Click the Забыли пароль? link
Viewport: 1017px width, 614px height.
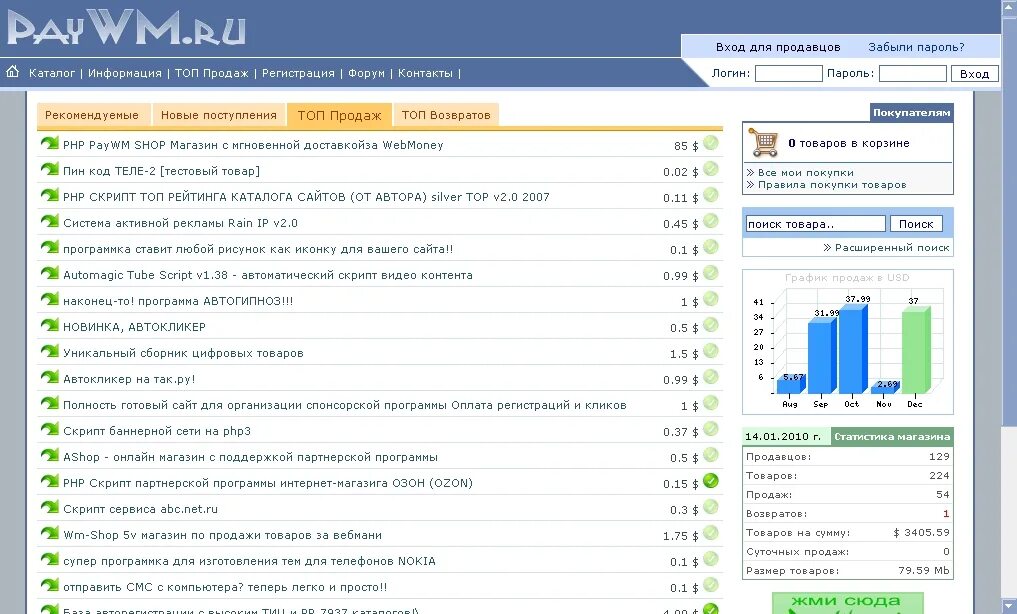click(x=916, y=47)
